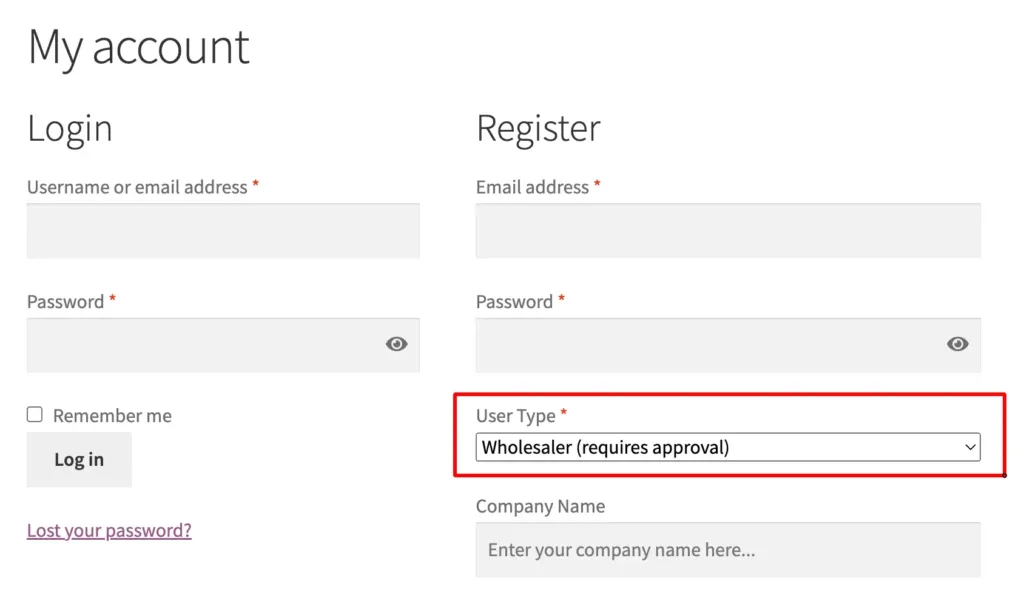Click the Log in button
Screen dimensions: 1024x592
click(x=79, y=459)
